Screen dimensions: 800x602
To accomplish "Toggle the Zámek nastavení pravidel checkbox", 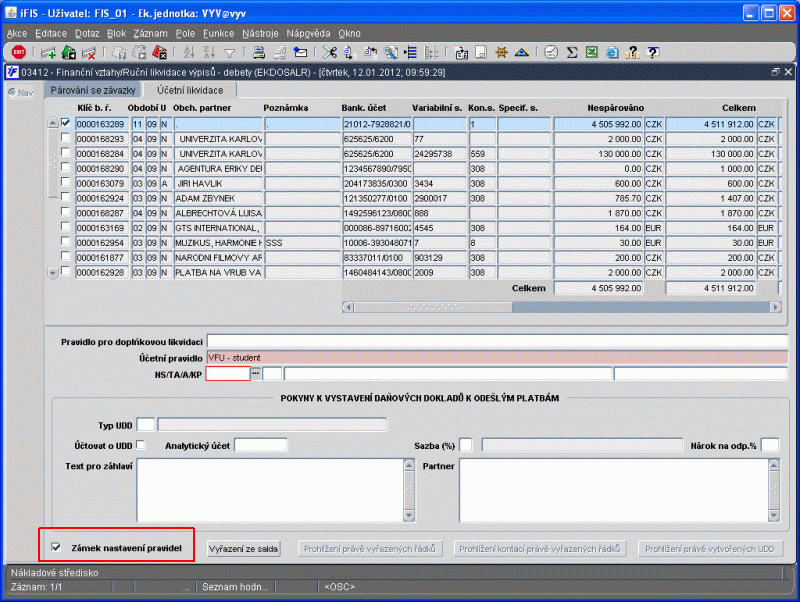I will (56, 547).
